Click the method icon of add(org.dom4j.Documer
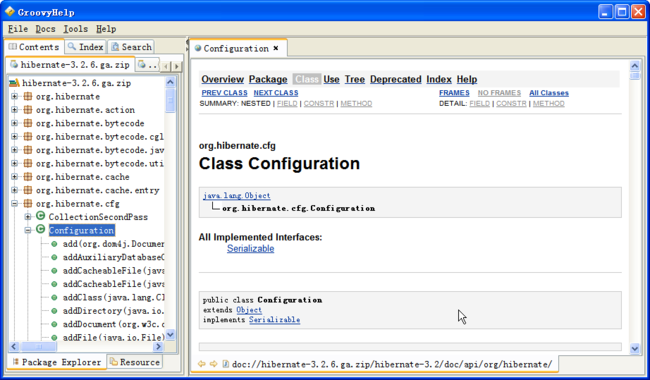Viewport: 650px width, 380px height. [x=54, y=244]
